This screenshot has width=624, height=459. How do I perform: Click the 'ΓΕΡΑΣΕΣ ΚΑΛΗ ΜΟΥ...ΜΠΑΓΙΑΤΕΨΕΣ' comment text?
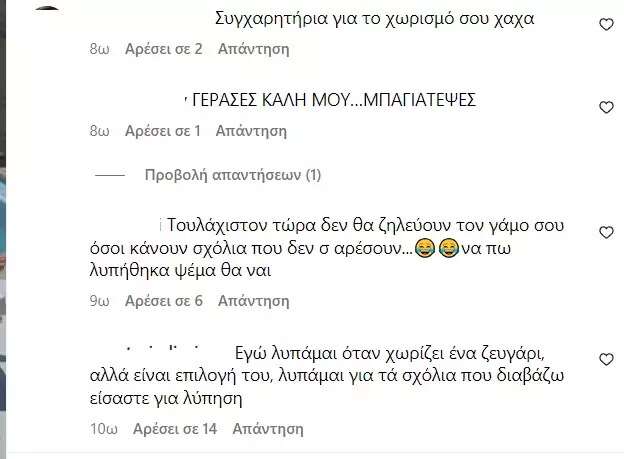click(x=334, y=100)
